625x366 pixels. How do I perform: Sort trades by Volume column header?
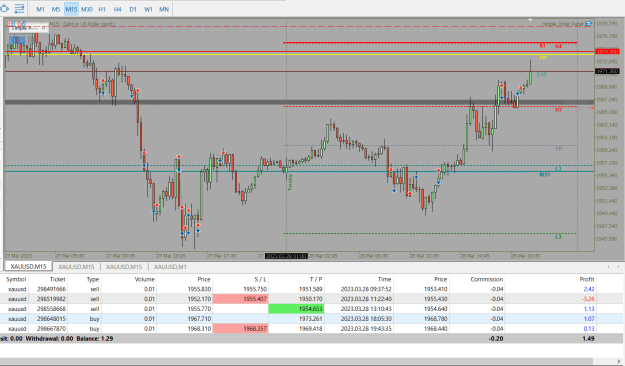(x=144, y=279)
